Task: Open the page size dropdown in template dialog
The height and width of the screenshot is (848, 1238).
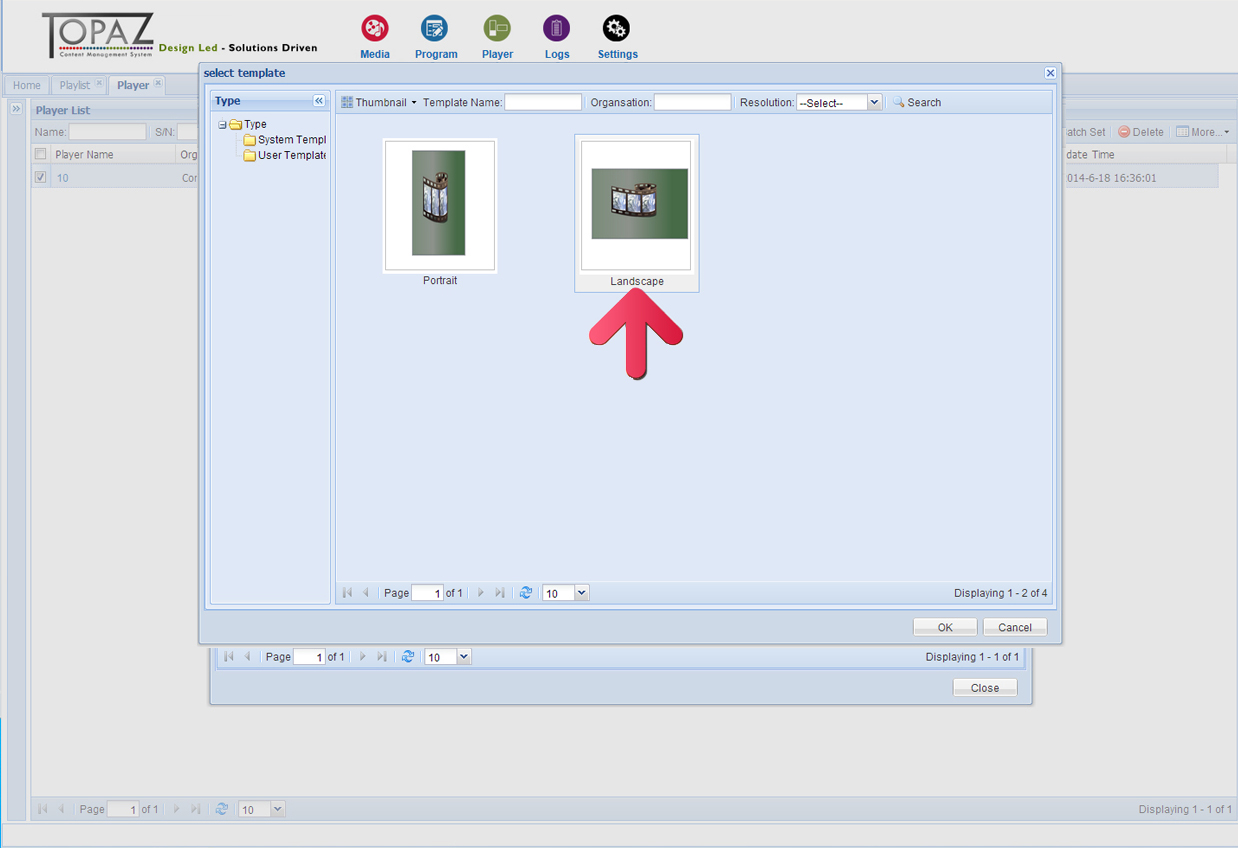Action: pos(581,593)
